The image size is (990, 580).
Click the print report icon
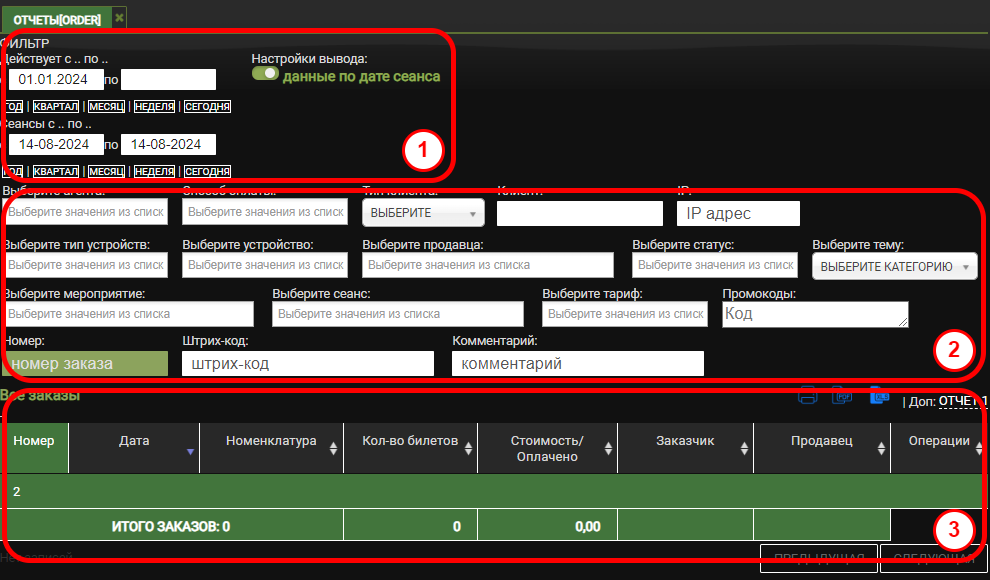(808, 396)
